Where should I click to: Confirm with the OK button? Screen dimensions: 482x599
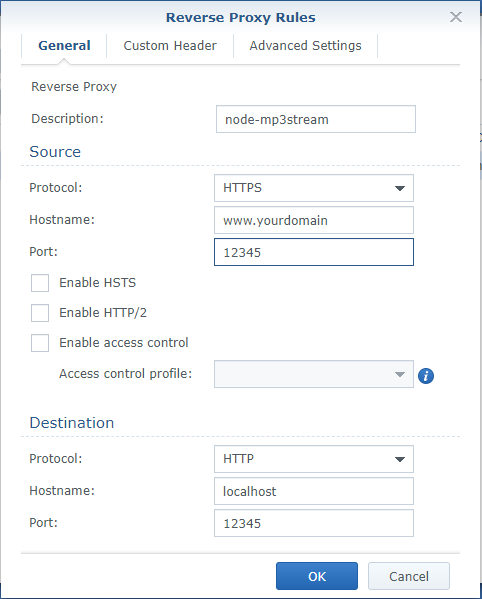point(317,576)
